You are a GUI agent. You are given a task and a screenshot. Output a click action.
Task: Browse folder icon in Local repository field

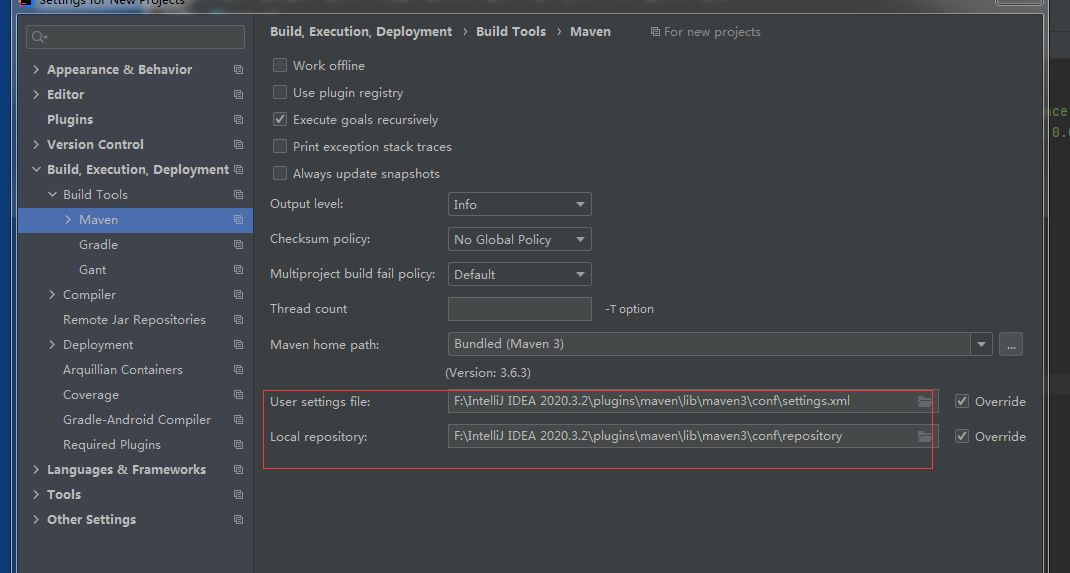point(925,436)
